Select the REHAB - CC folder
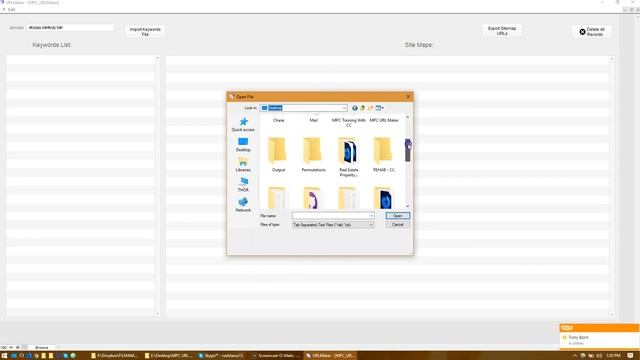The image size is (640, 360). pos(384,155)
